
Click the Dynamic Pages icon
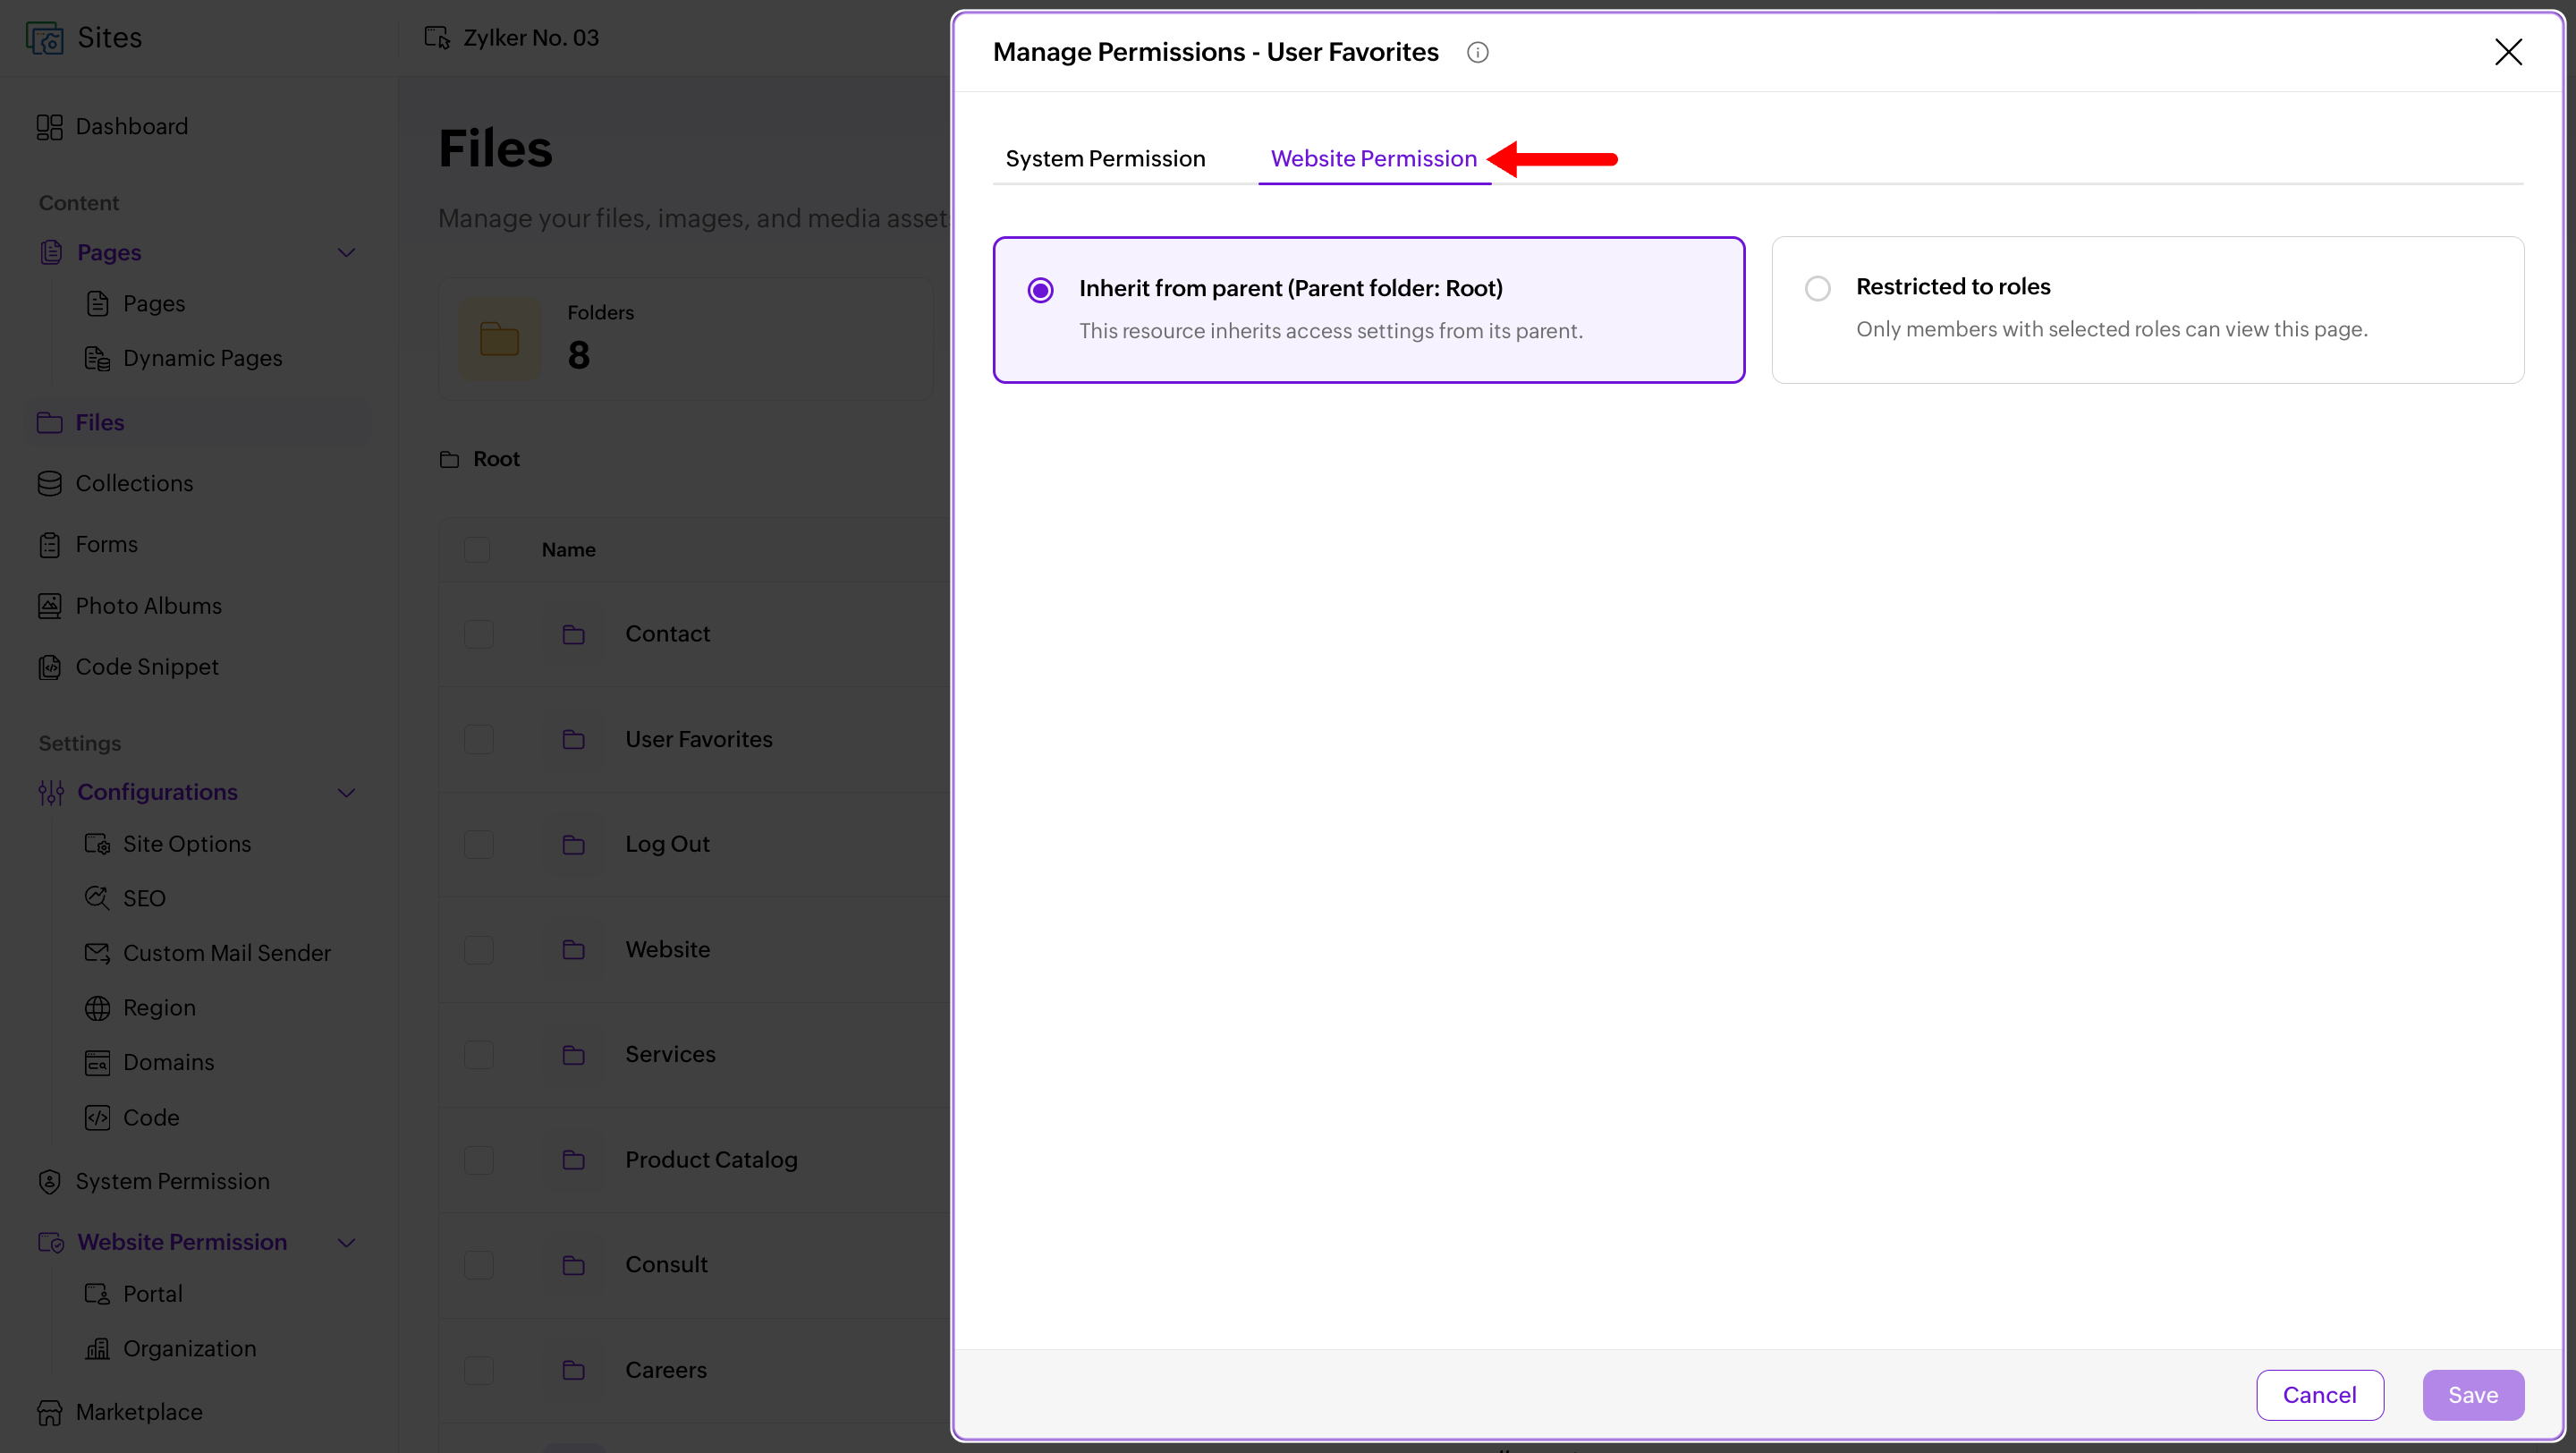[x=97, y=358]
